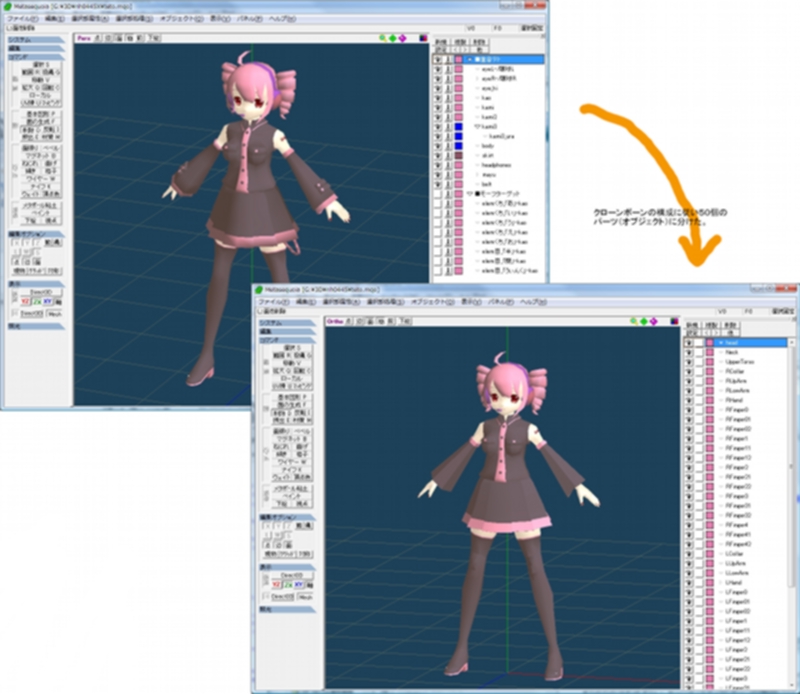Click the multicolor display icon in lower viewport toolbar
The width and height of the screenshot is (800, 694).
pyautogui.click(x=674, y=321)
